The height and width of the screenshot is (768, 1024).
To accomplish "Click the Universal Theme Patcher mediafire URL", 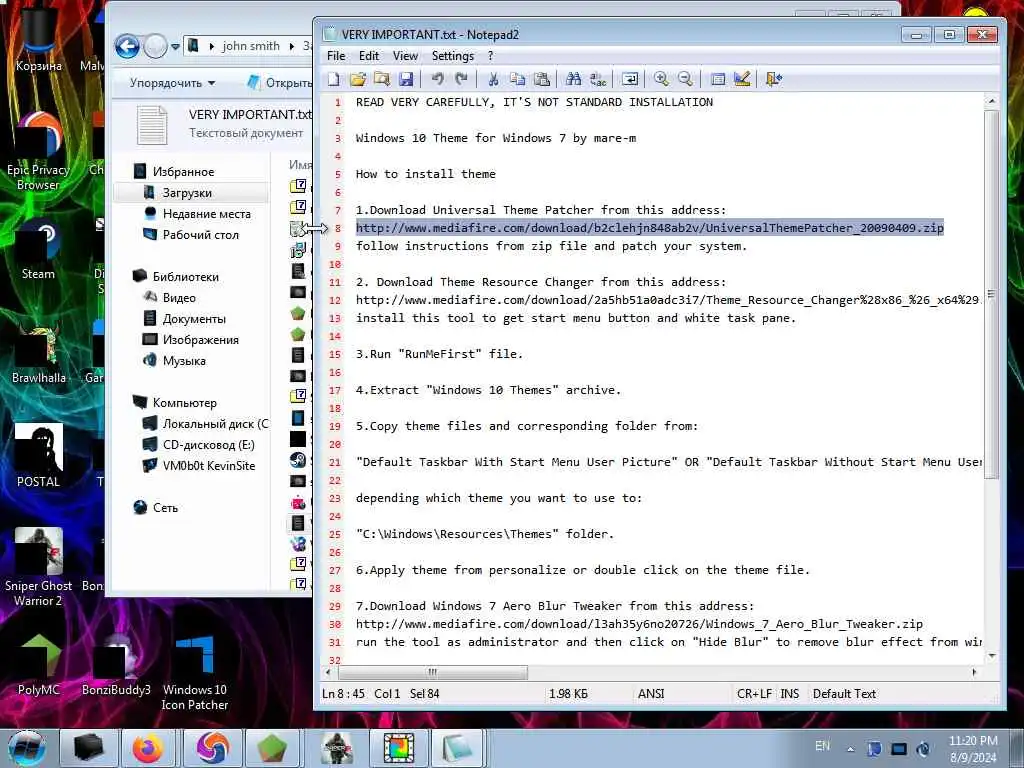I will 649,228.
